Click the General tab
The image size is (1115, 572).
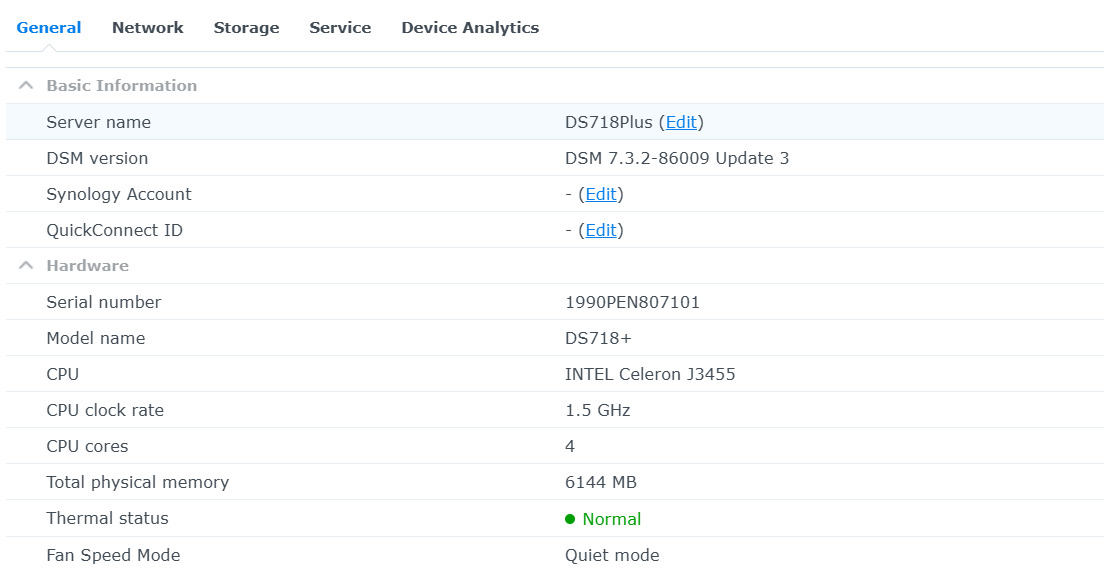coord(49,28)
